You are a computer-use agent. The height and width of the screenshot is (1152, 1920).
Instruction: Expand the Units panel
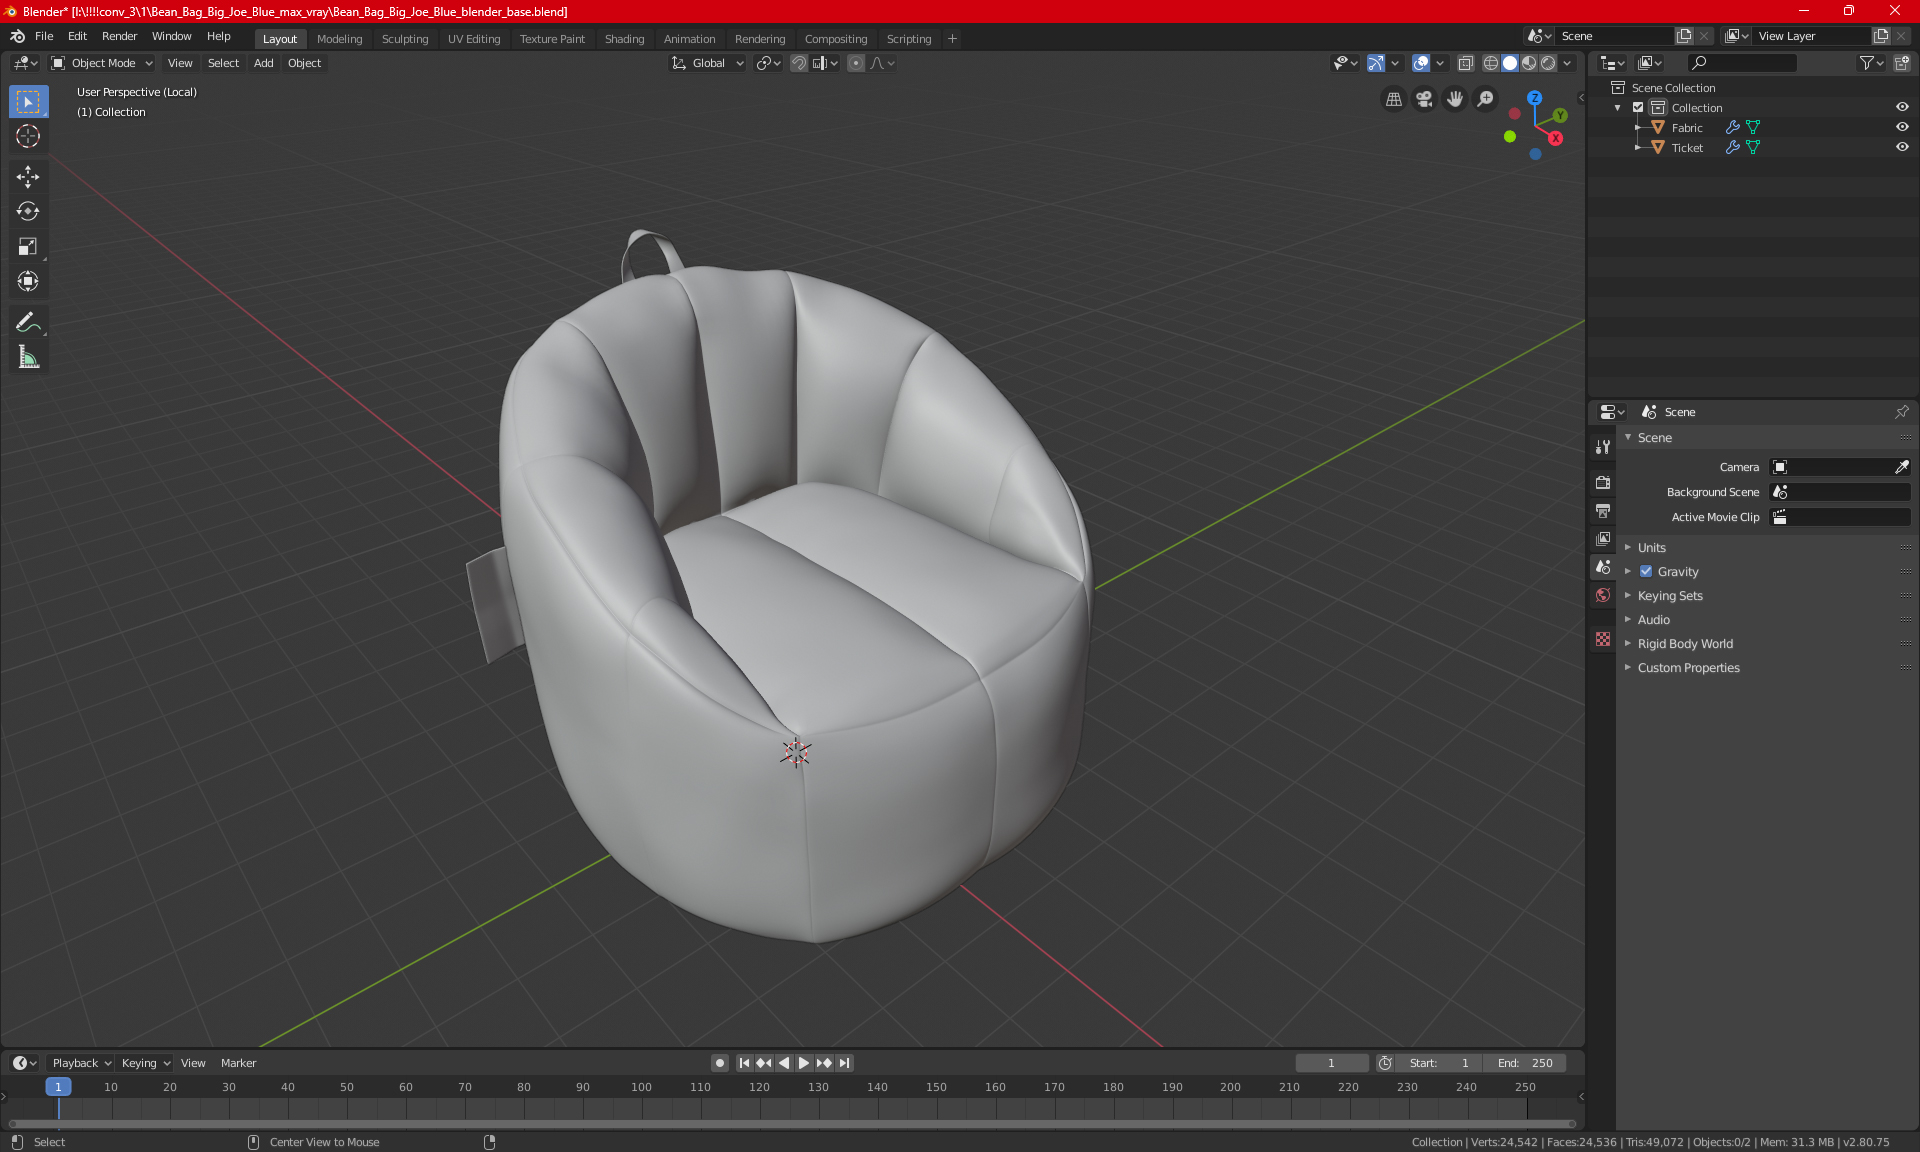pos(1651,548)
